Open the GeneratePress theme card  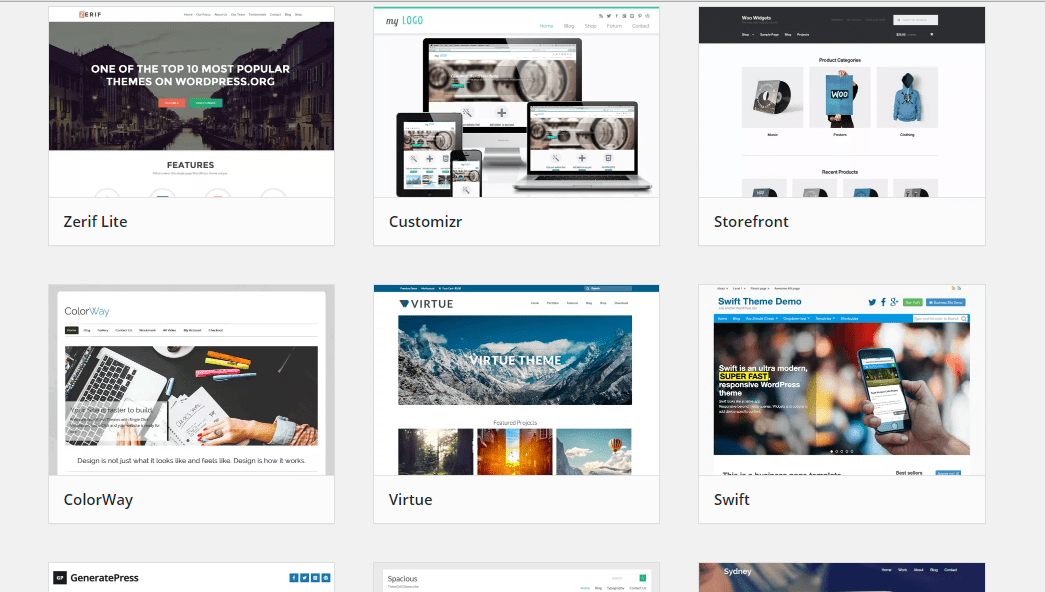point(191,577)
